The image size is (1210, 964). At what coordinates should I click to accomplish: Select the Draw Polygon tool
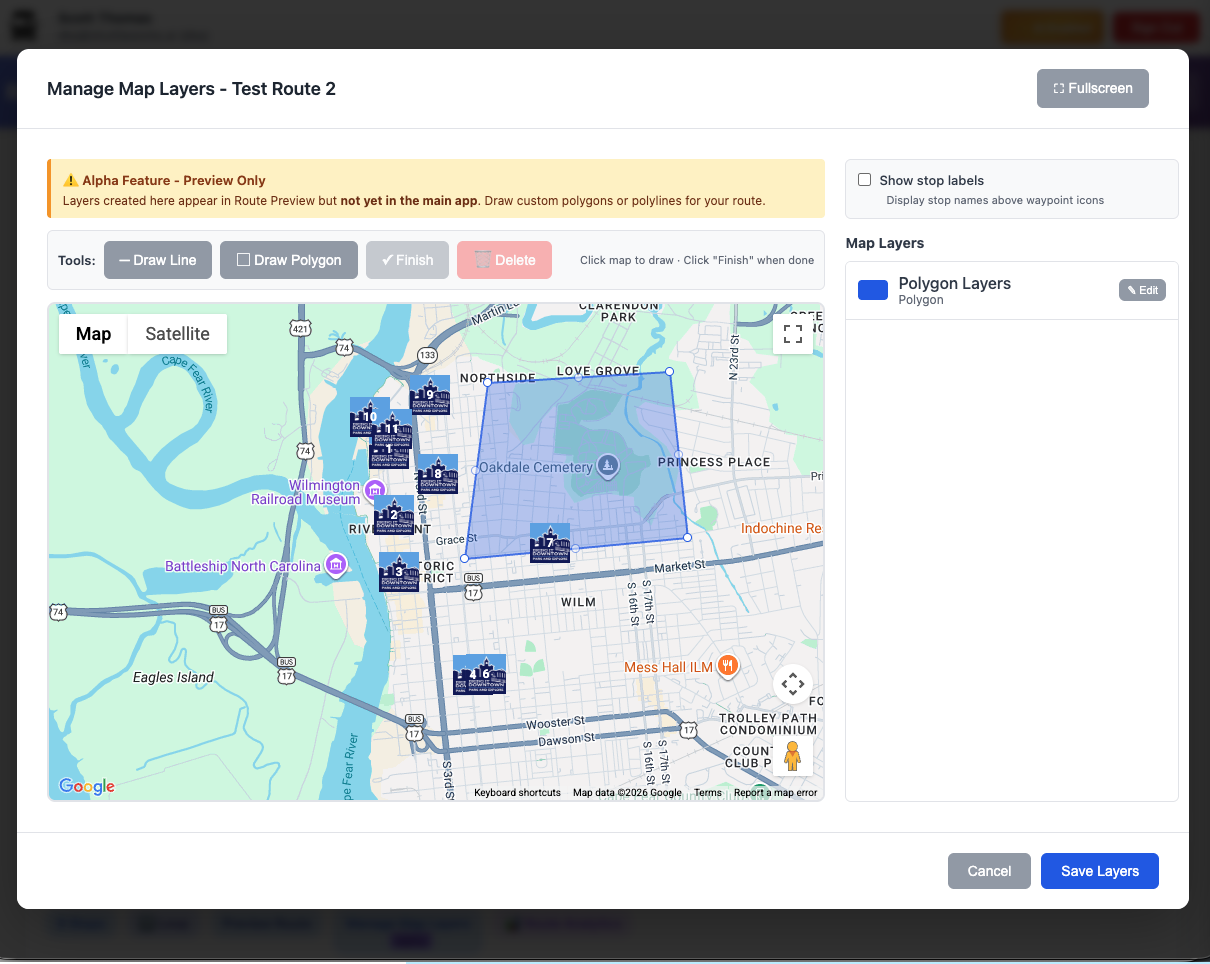coord(288,260)
